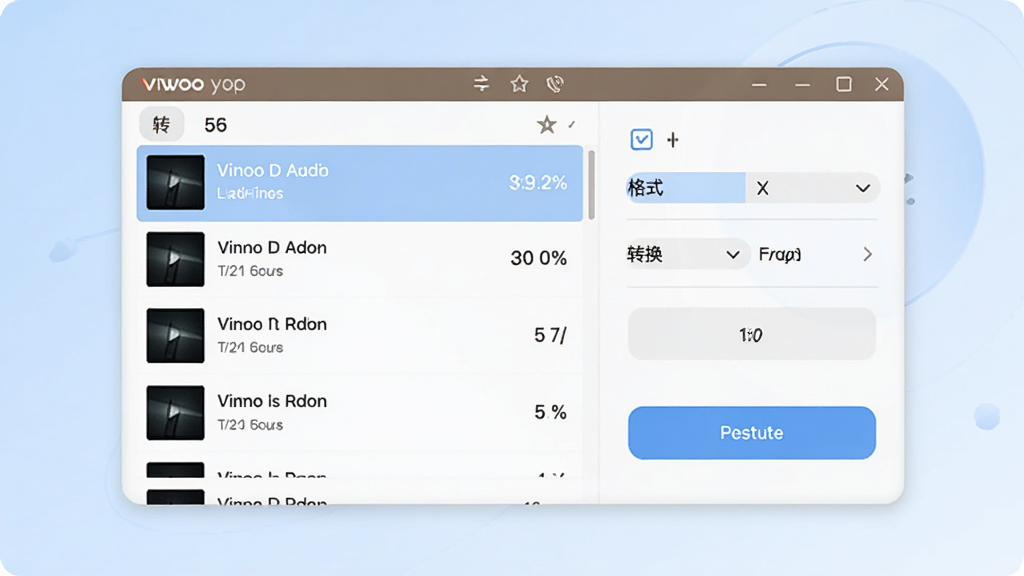Open the Frapi chevron arrow
The image size is (1024, 576).
[867, 254]
